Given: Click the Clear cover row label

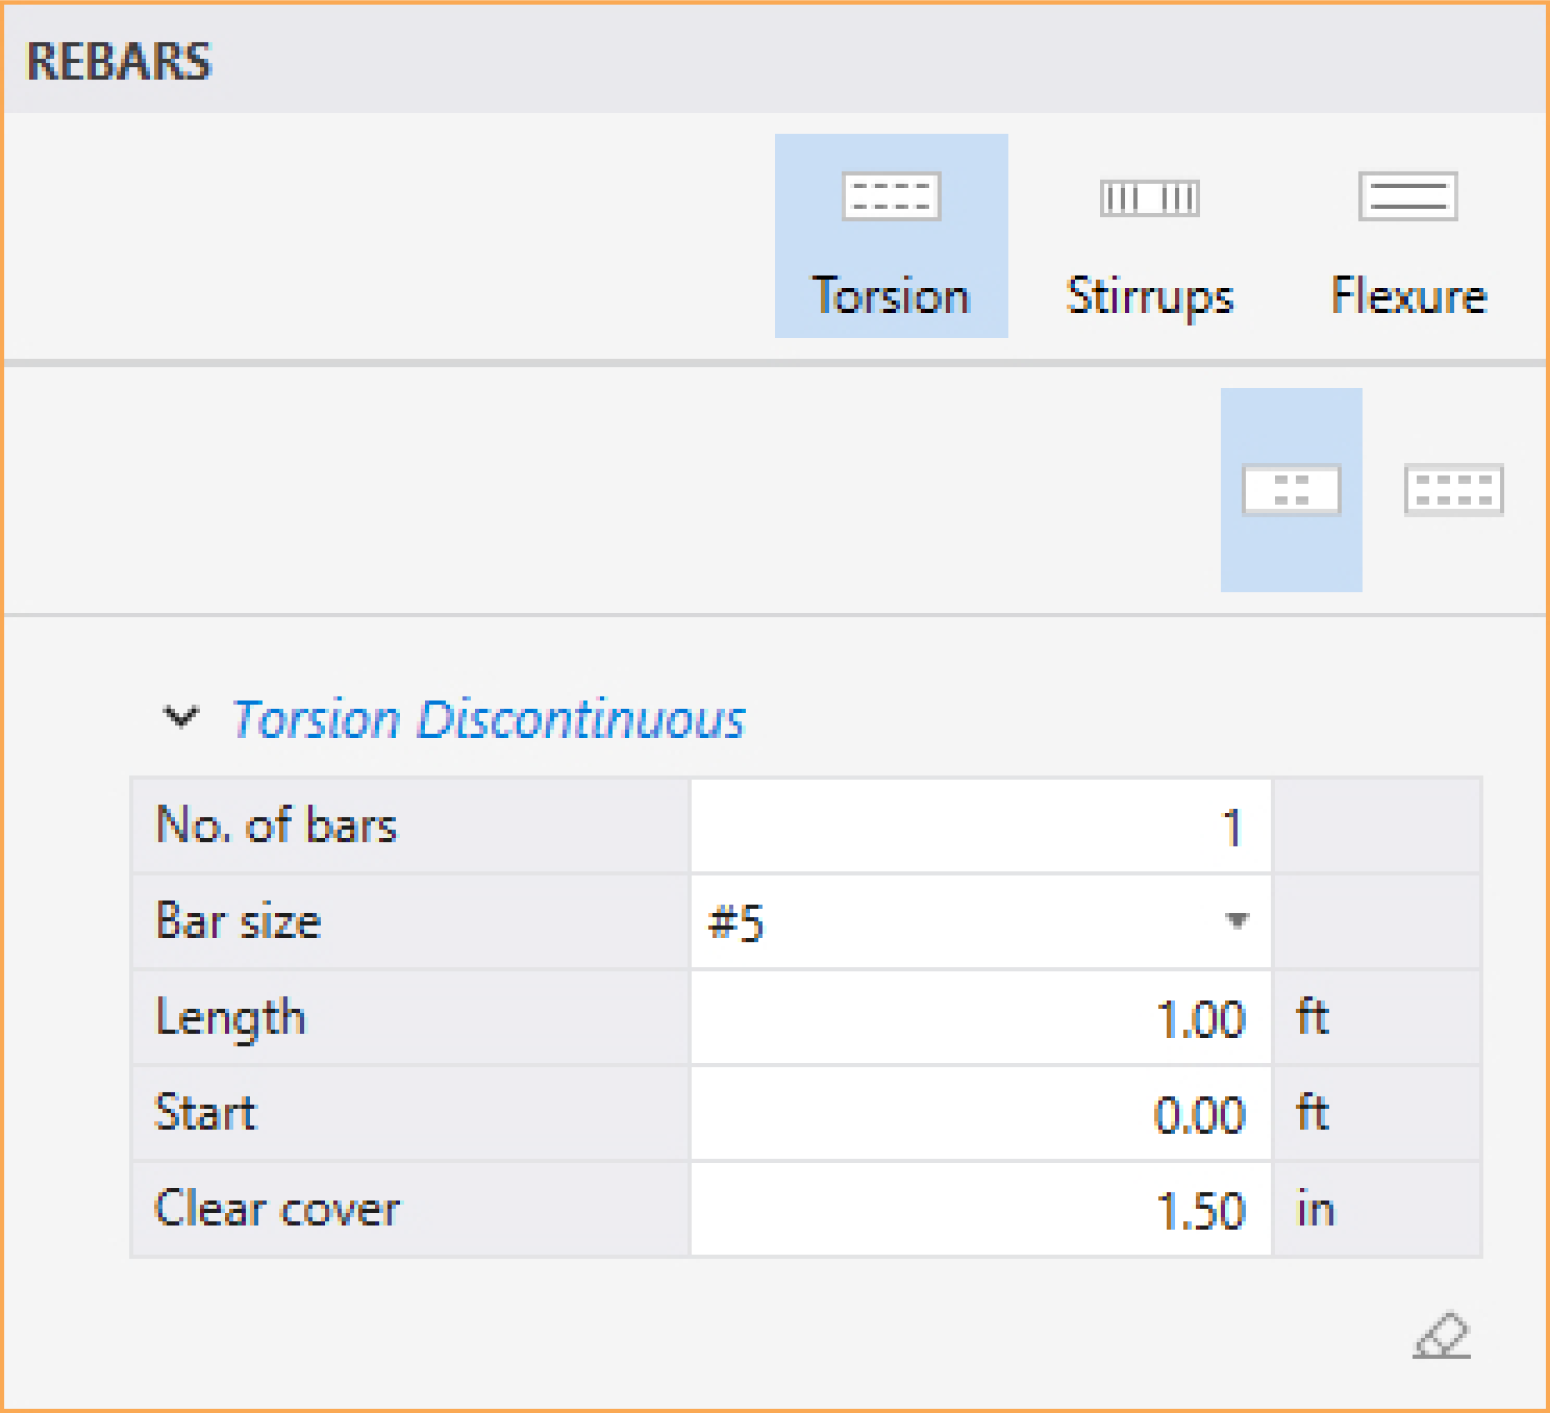Looking at the screenshot, I should point(277,1209).
